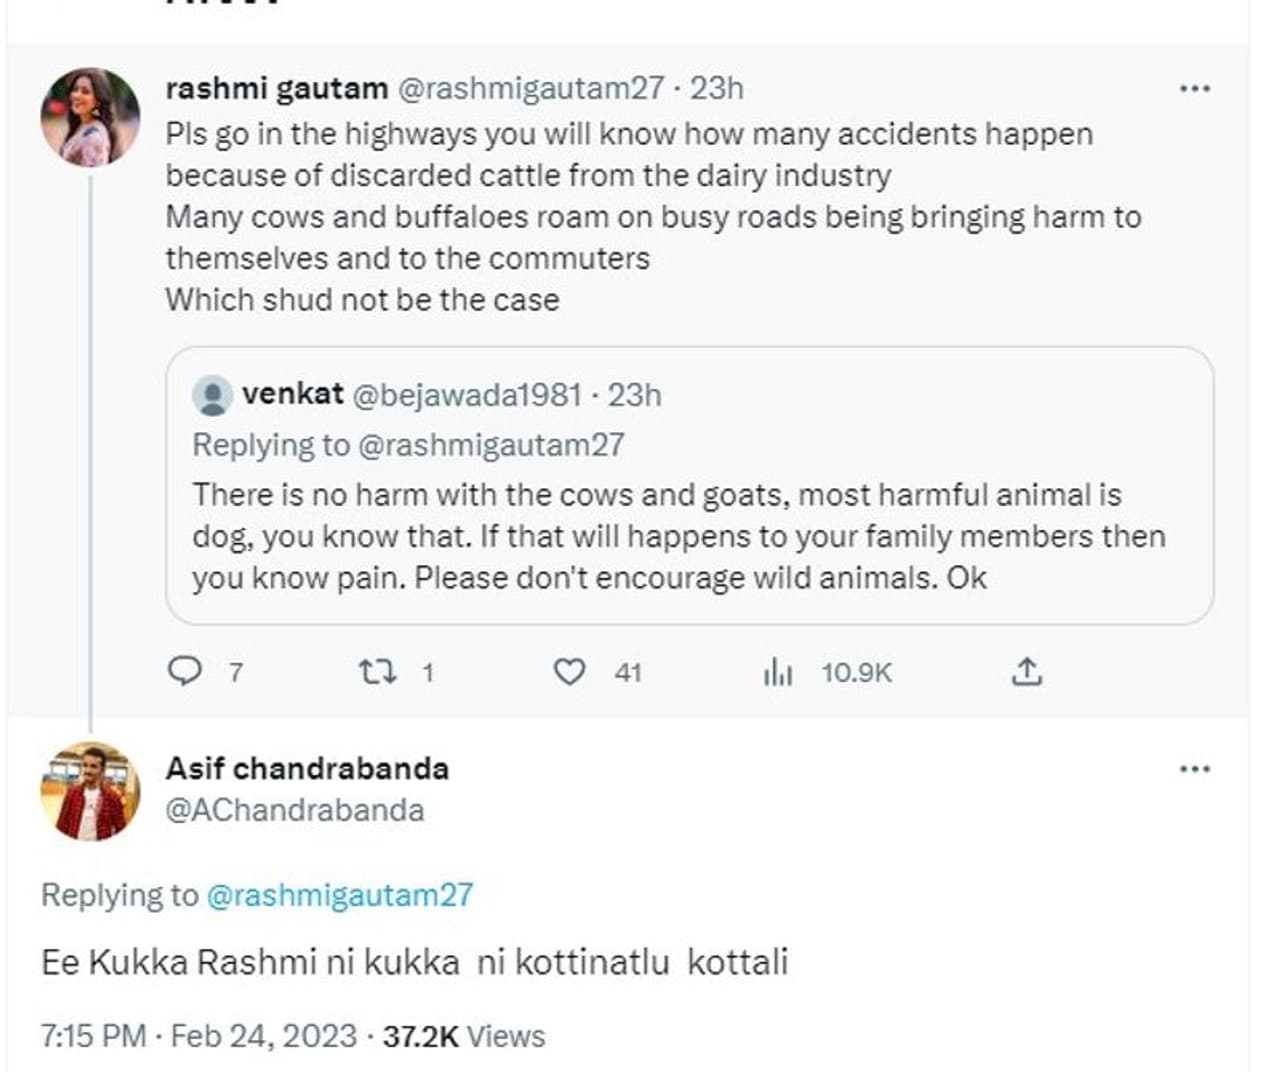
Task: Open the rashmi gautam display name
Action: pyautogui.click(x=276, y=89)
